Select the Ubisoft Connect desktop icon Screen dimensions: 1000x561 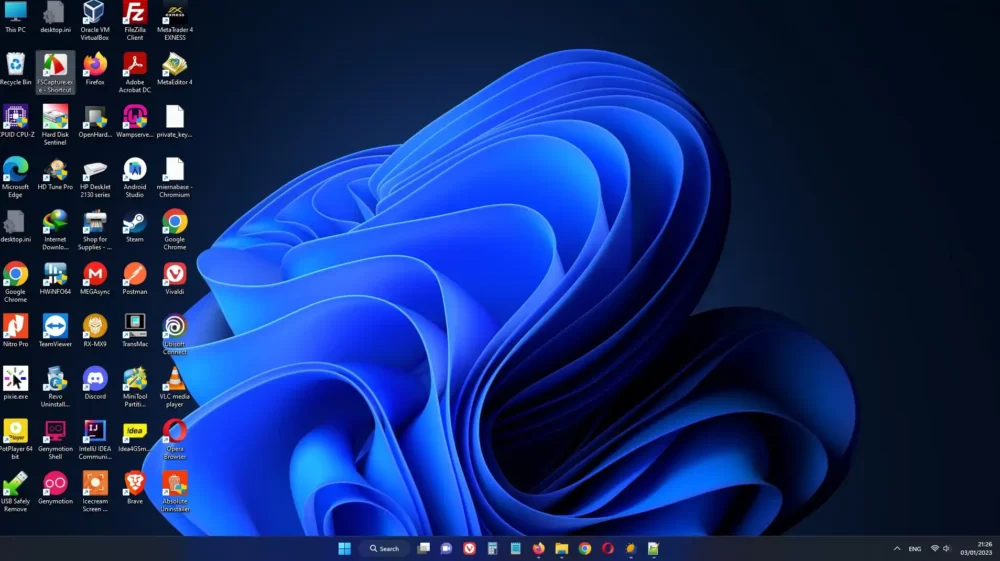(x=175, y=335)
